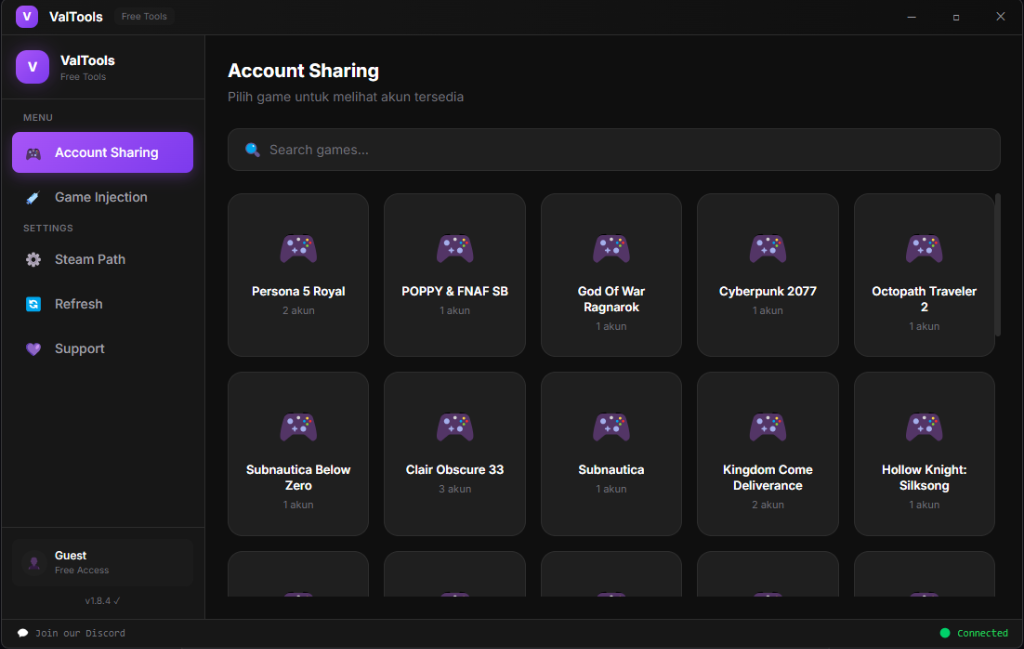The height and width of the screenshot is (649, 1024).
Task: Click the magnifying glass in the search bar
Action: tap(252, 149)
